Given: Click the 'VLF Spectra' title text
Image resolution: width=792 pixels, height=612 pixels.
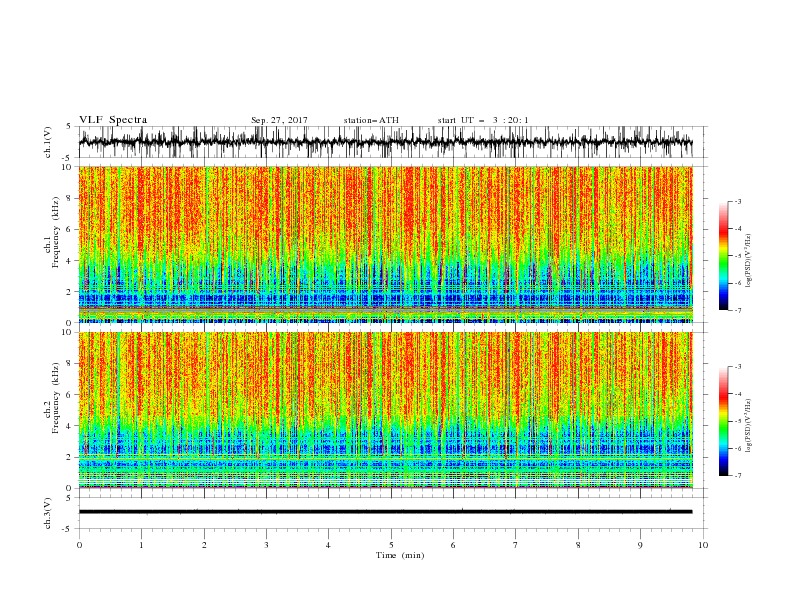Looking at the screenshot, I should pyautogui.click(x=113, y=120).
